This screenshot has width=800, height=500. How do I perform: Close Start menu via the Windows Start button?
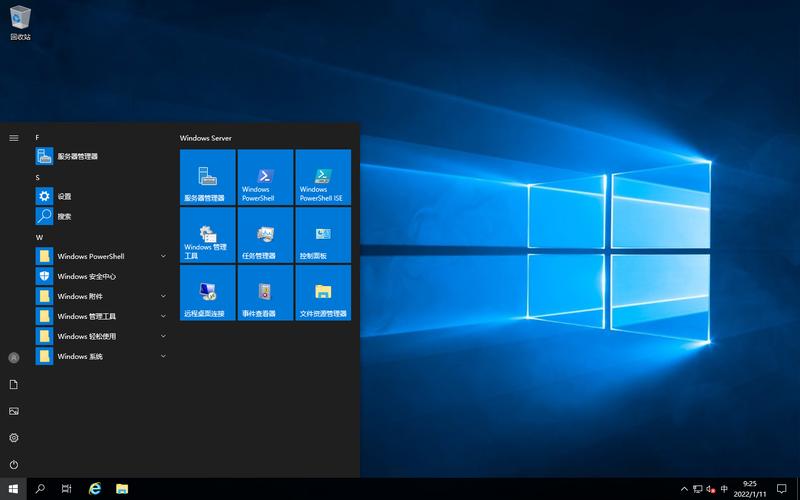pyautogui.click(x=13, y=489)
